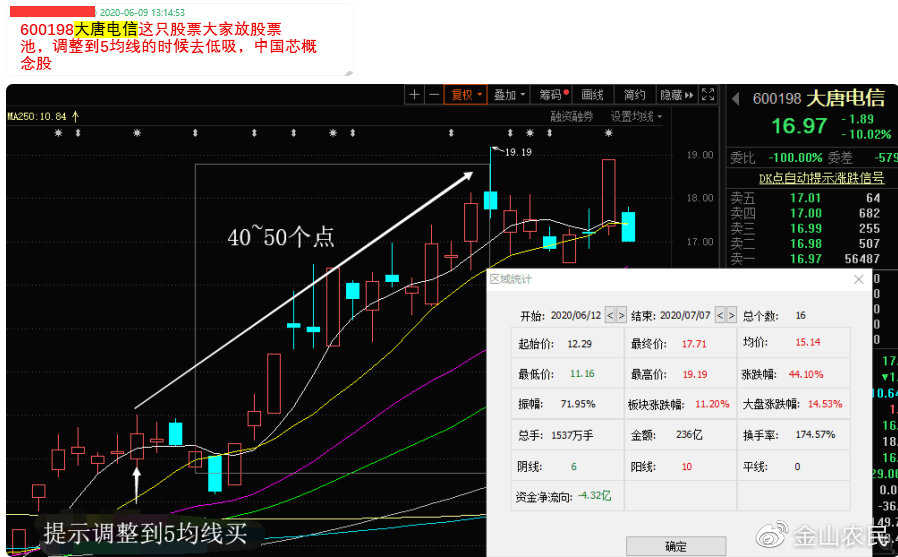Step end date 2020/07/07 forward
898x557 pixels.
[x=731, y=315]
